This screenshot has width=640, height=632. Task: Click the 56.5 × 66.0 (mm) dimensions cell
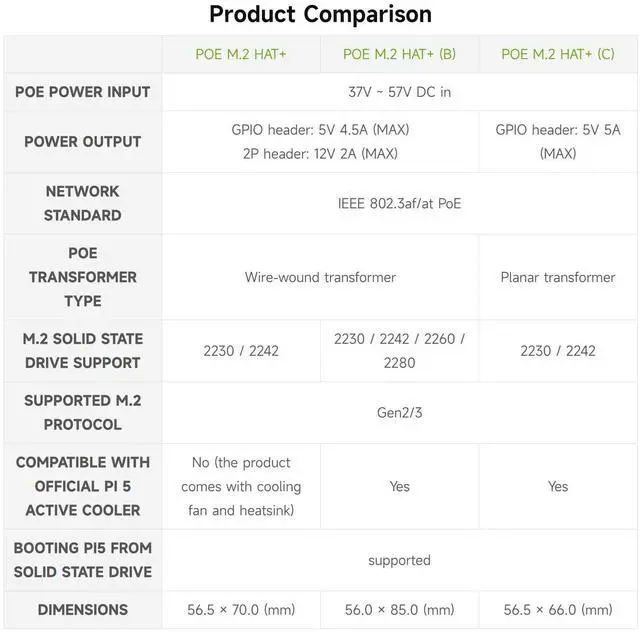pos(558,610)
